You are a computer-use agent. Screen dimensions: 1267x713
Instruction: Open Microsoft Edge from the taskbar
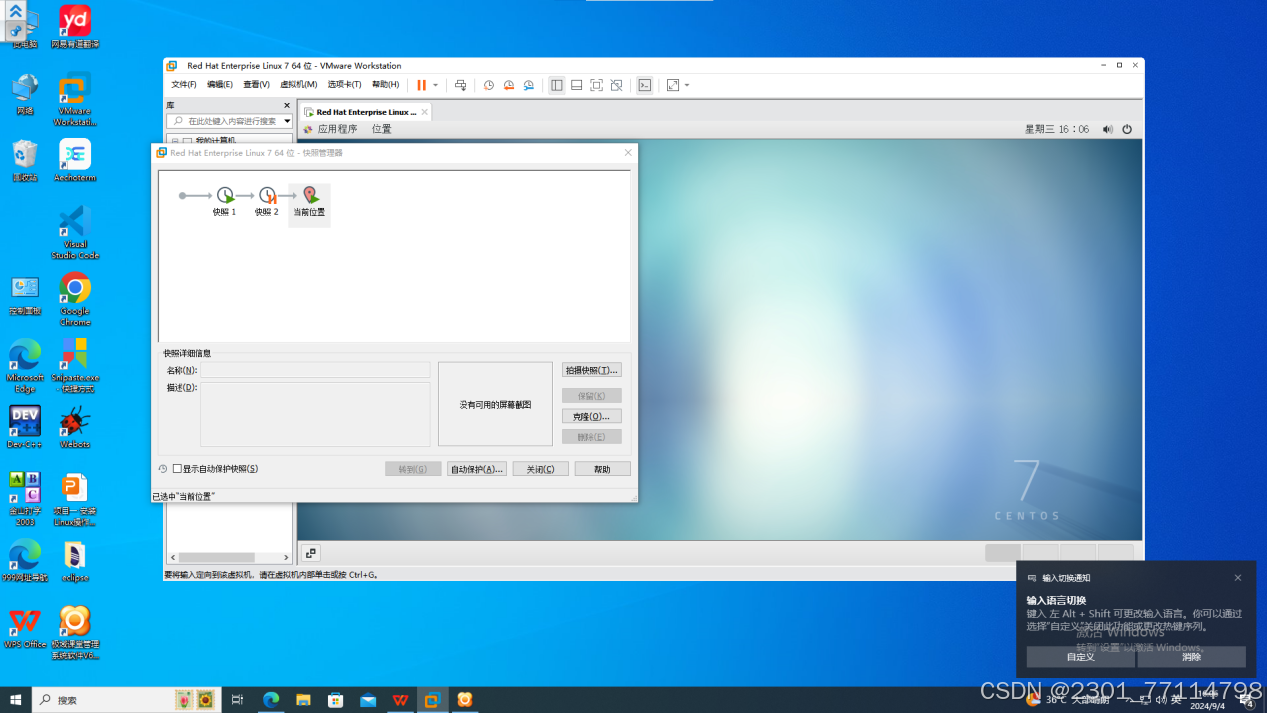(x=271, y=700)
